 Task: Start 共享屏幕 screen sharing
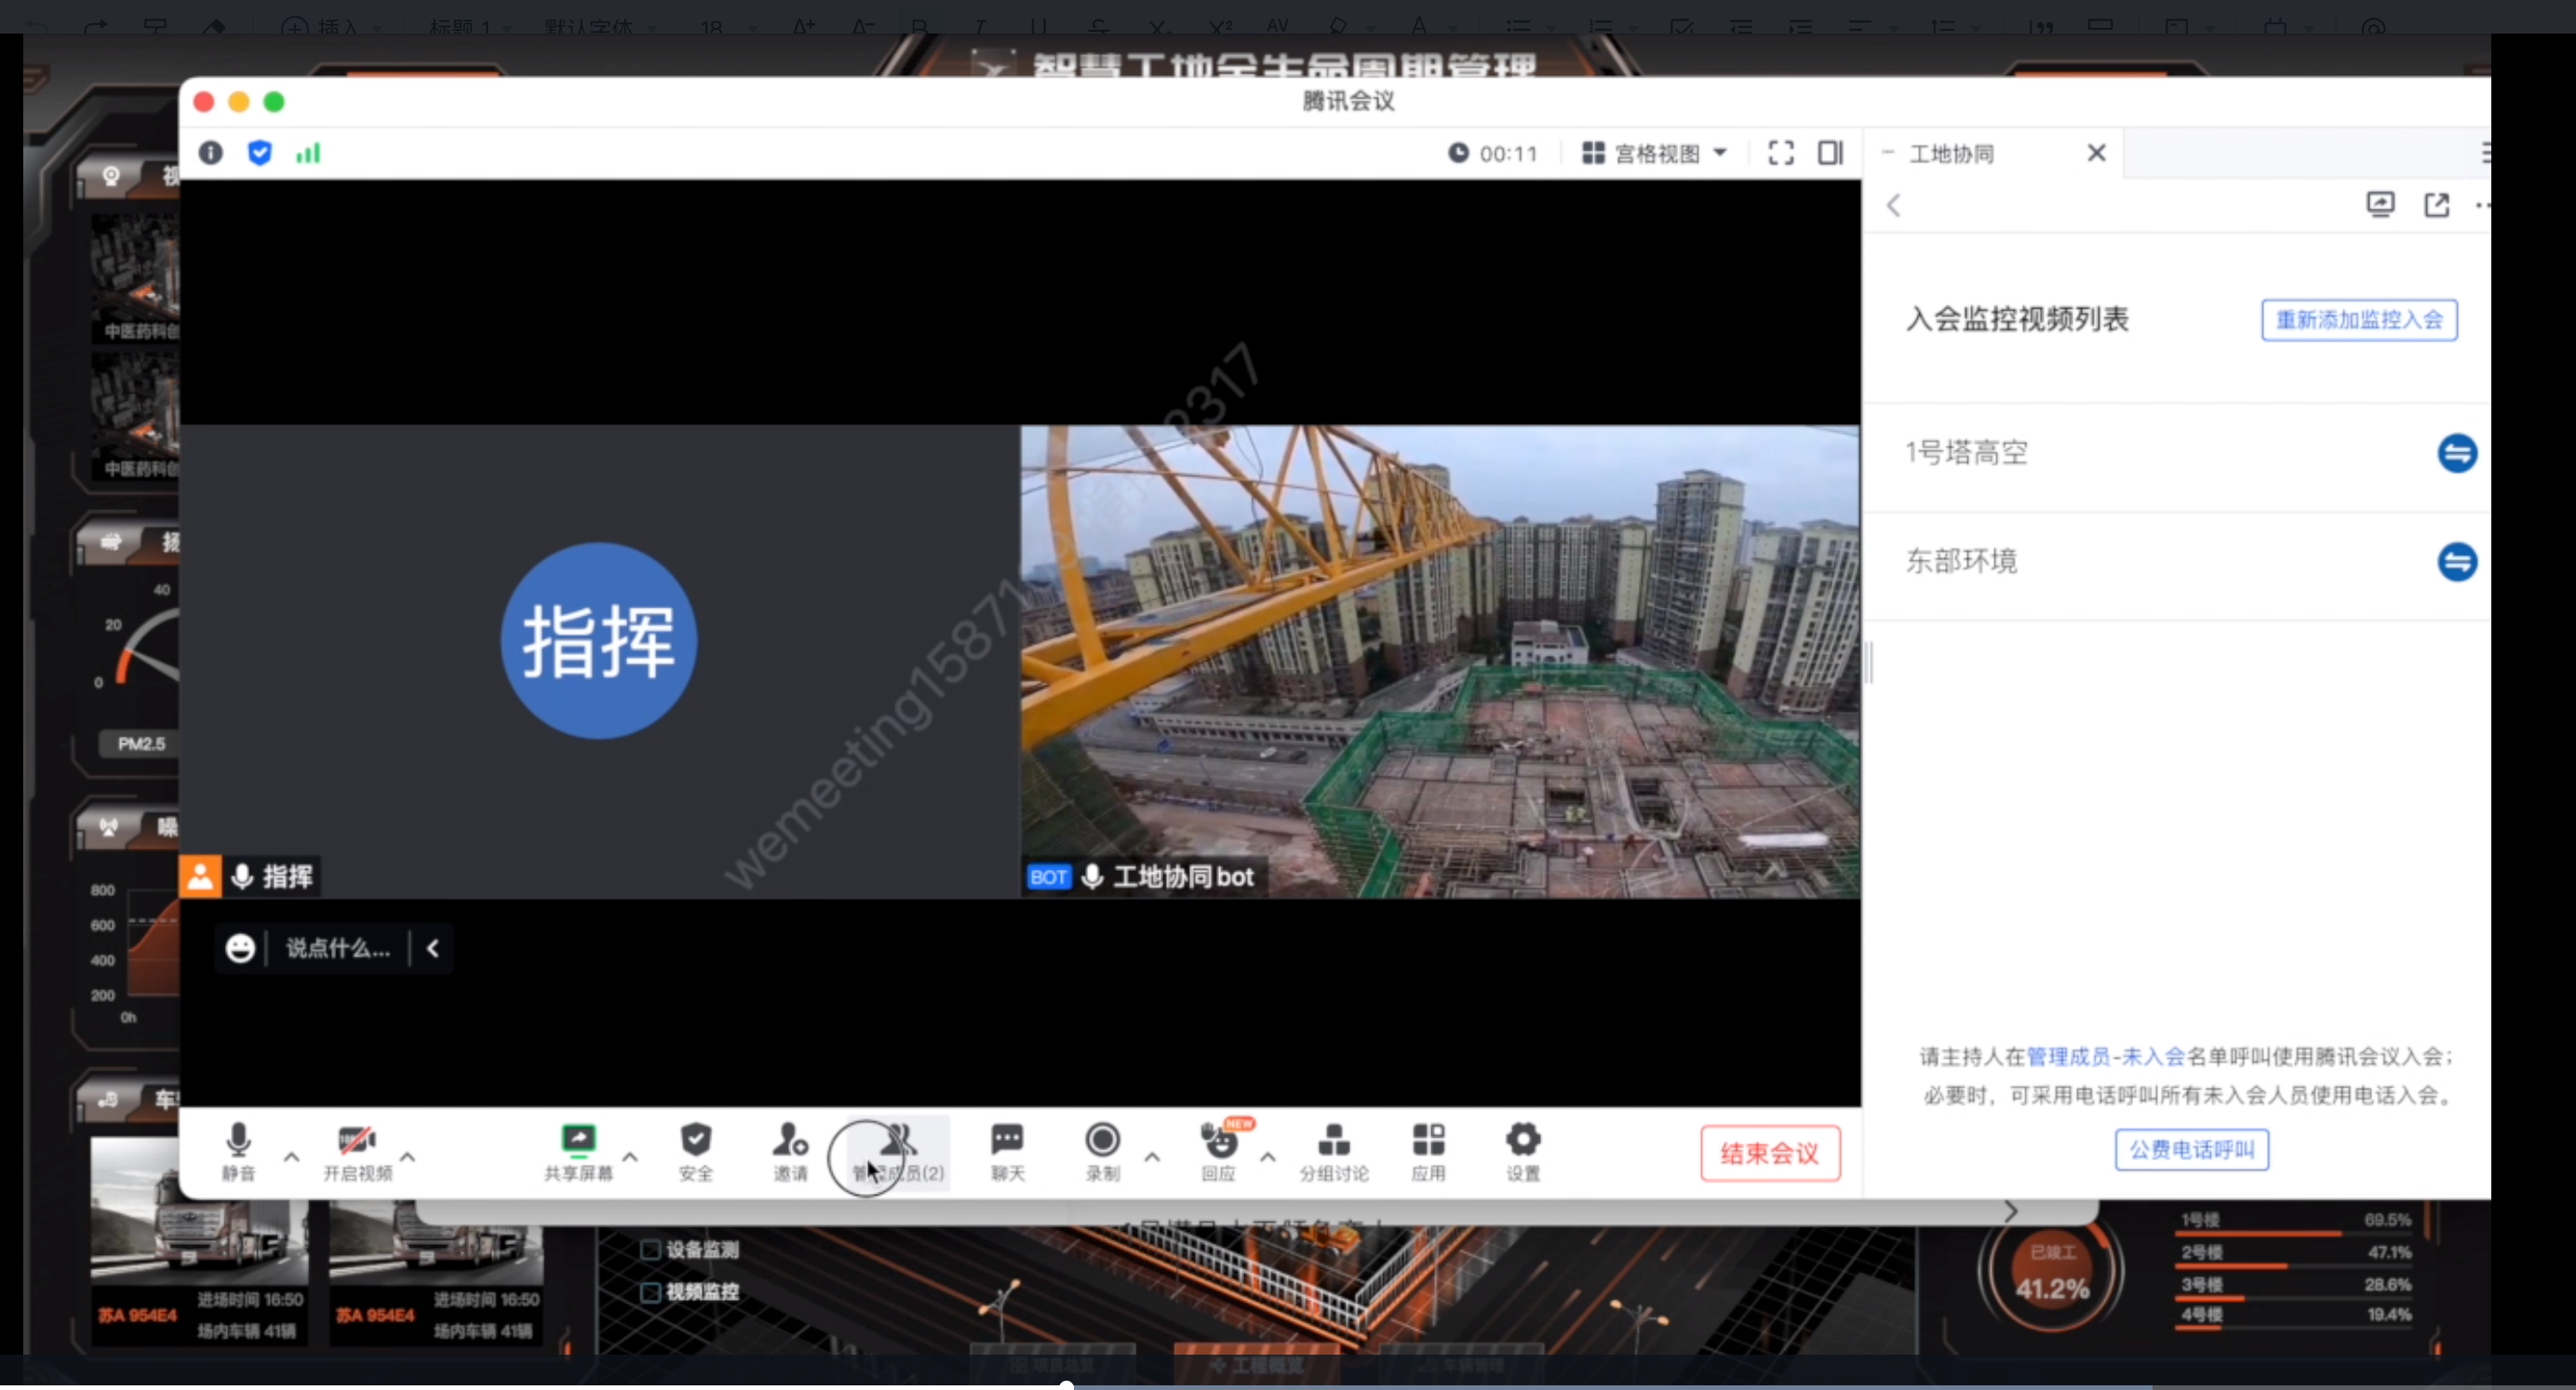click(578, 1152)
